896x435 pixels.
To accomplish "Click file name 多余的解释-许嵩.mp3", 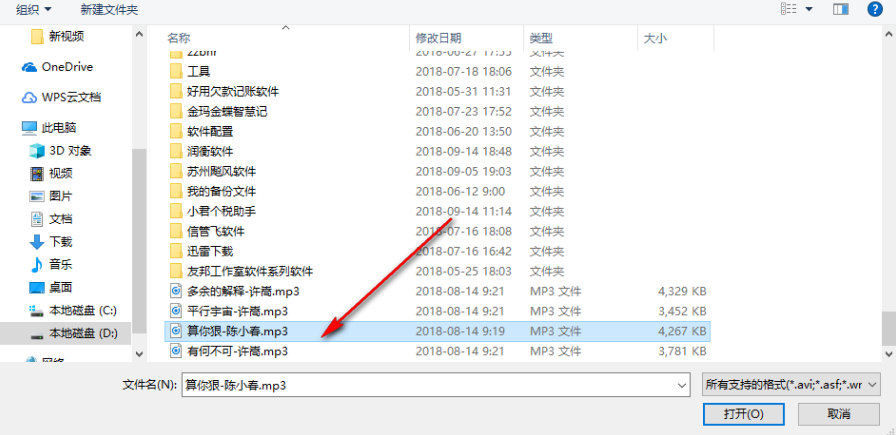I will 243,292.
